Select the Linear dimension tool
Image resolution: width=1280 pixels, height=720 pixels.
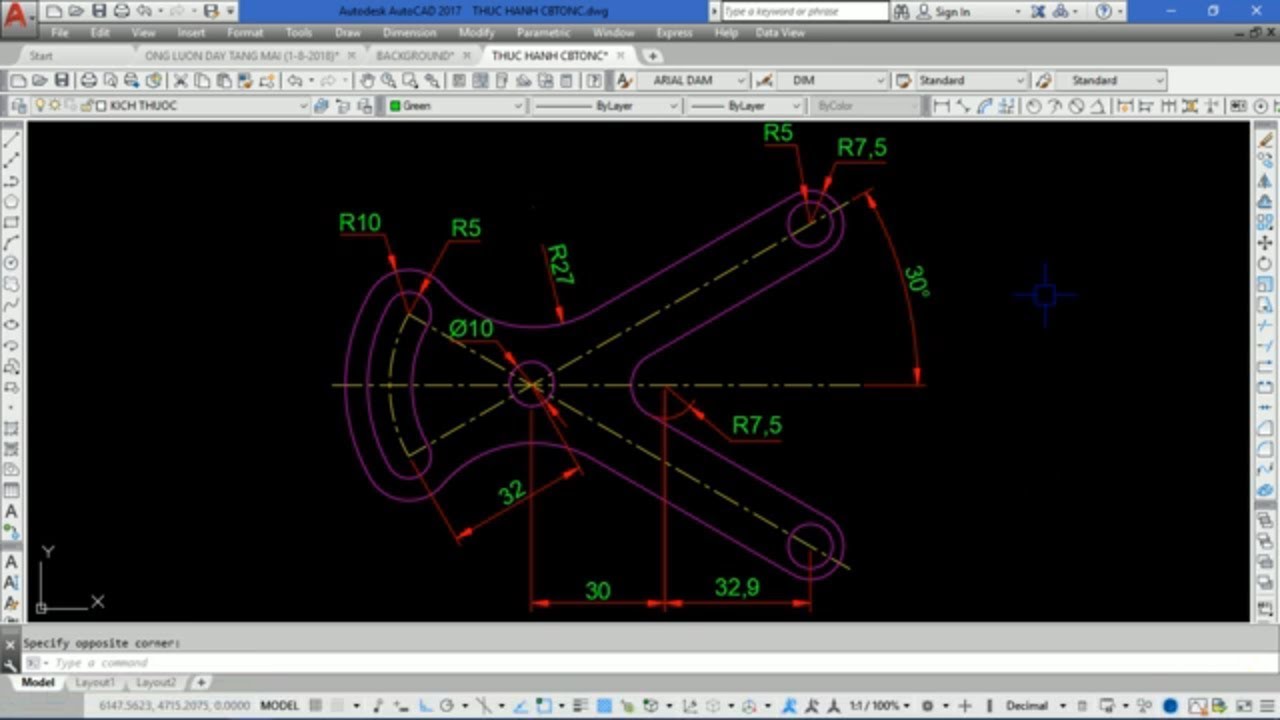click(x=941, y=105)
